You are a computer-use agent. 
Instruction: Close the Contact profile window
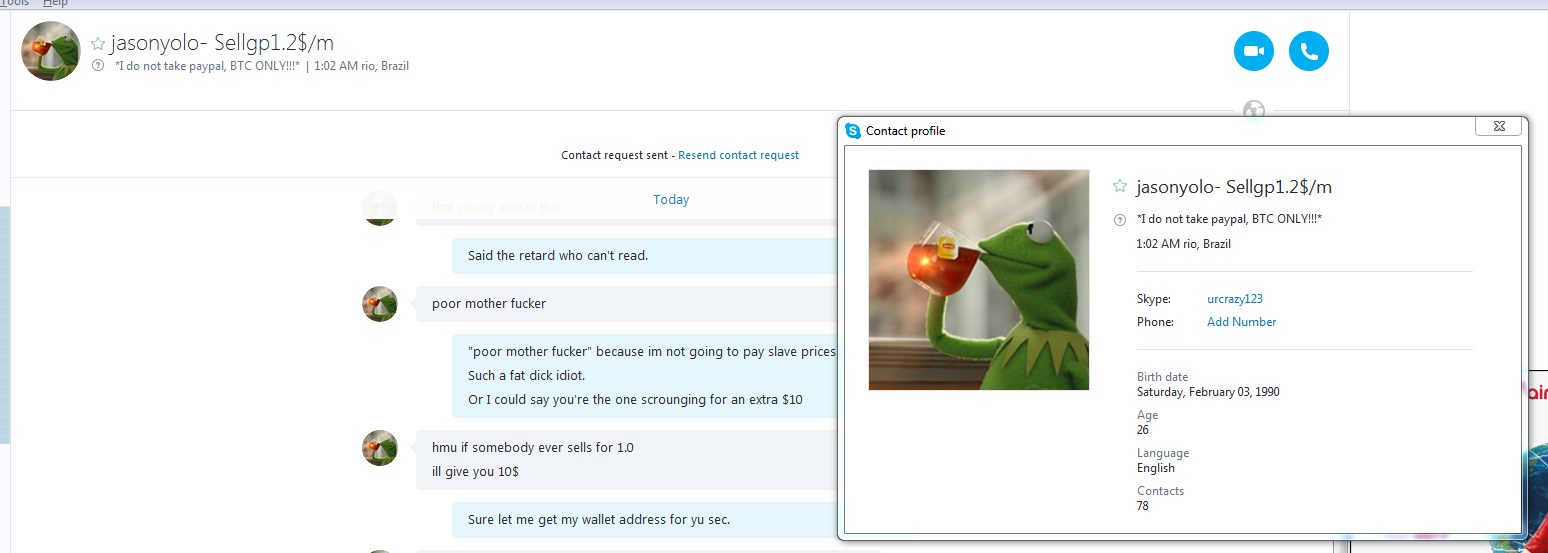coord(1498,126)
